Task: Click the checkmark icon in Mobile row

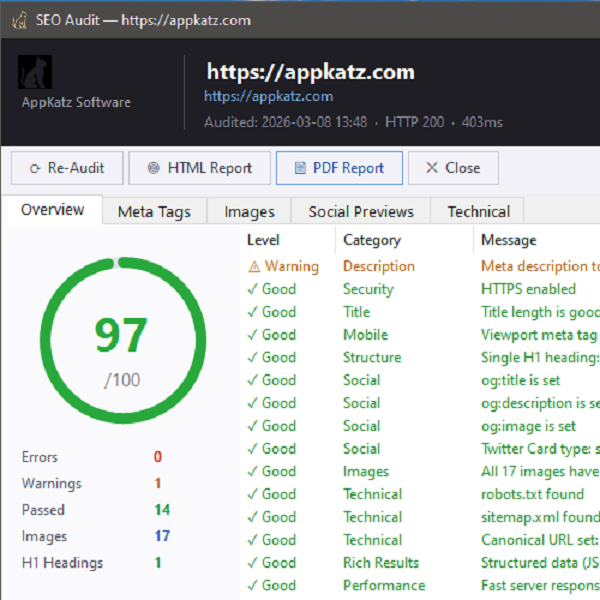Action: pos(253,335)
